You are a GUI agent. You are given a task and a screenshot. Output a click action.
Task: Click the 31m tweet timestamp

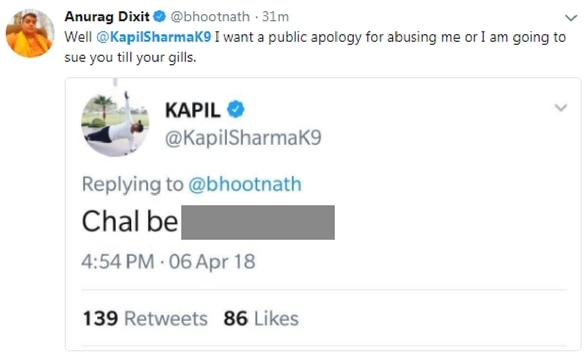coord(275,16)
